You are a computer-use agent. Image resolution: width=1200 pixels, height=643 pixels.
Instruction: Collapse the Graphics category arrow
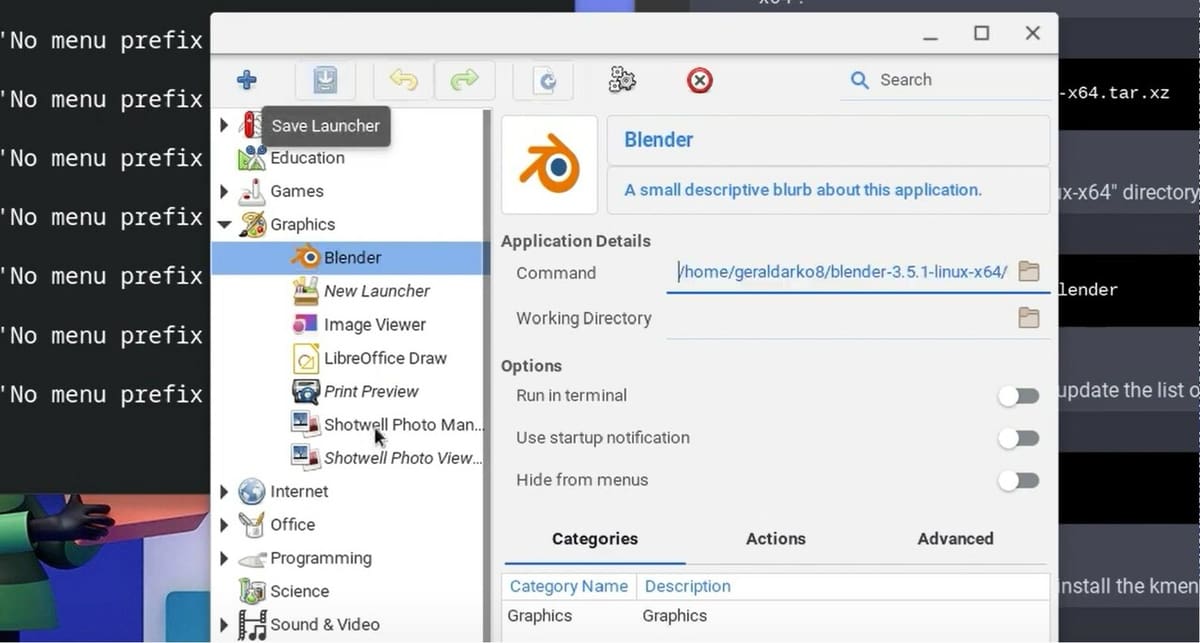click(x=224, y=224)
